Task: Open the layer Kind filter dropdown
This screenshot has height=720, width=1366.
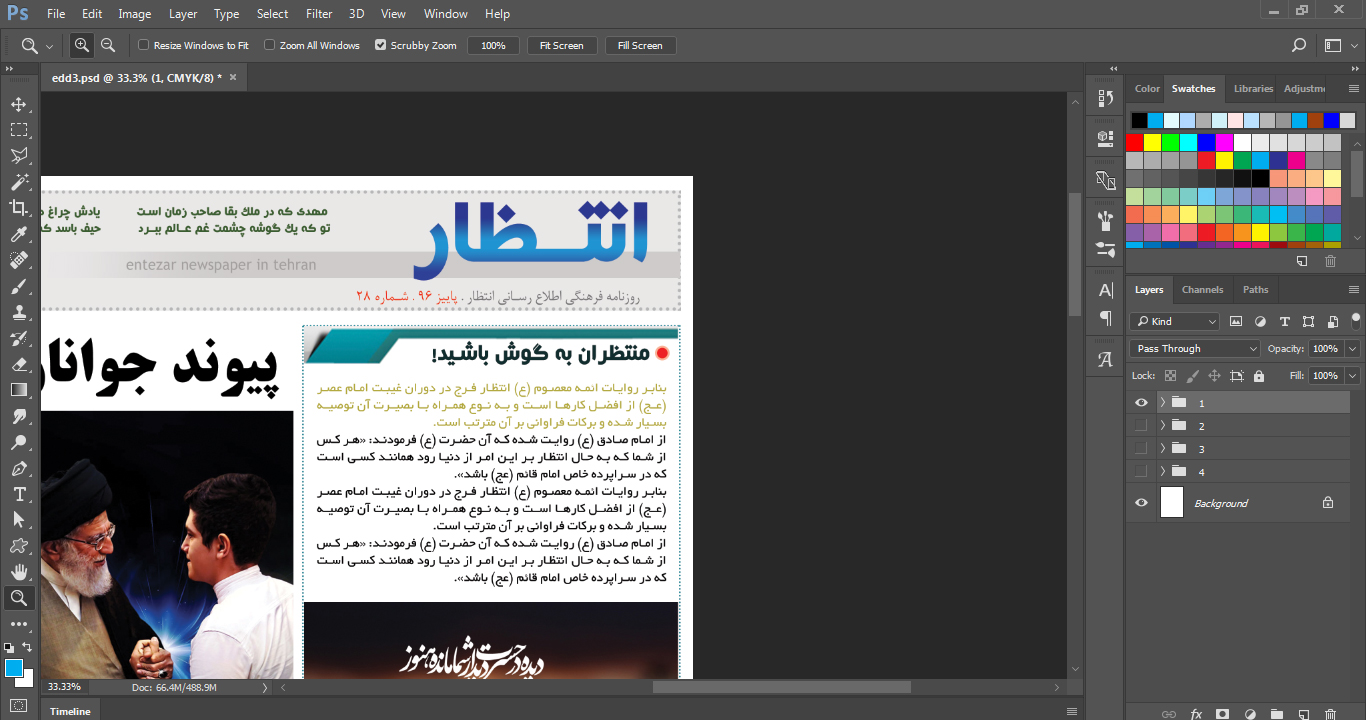Action: [x=1175, y=321]
